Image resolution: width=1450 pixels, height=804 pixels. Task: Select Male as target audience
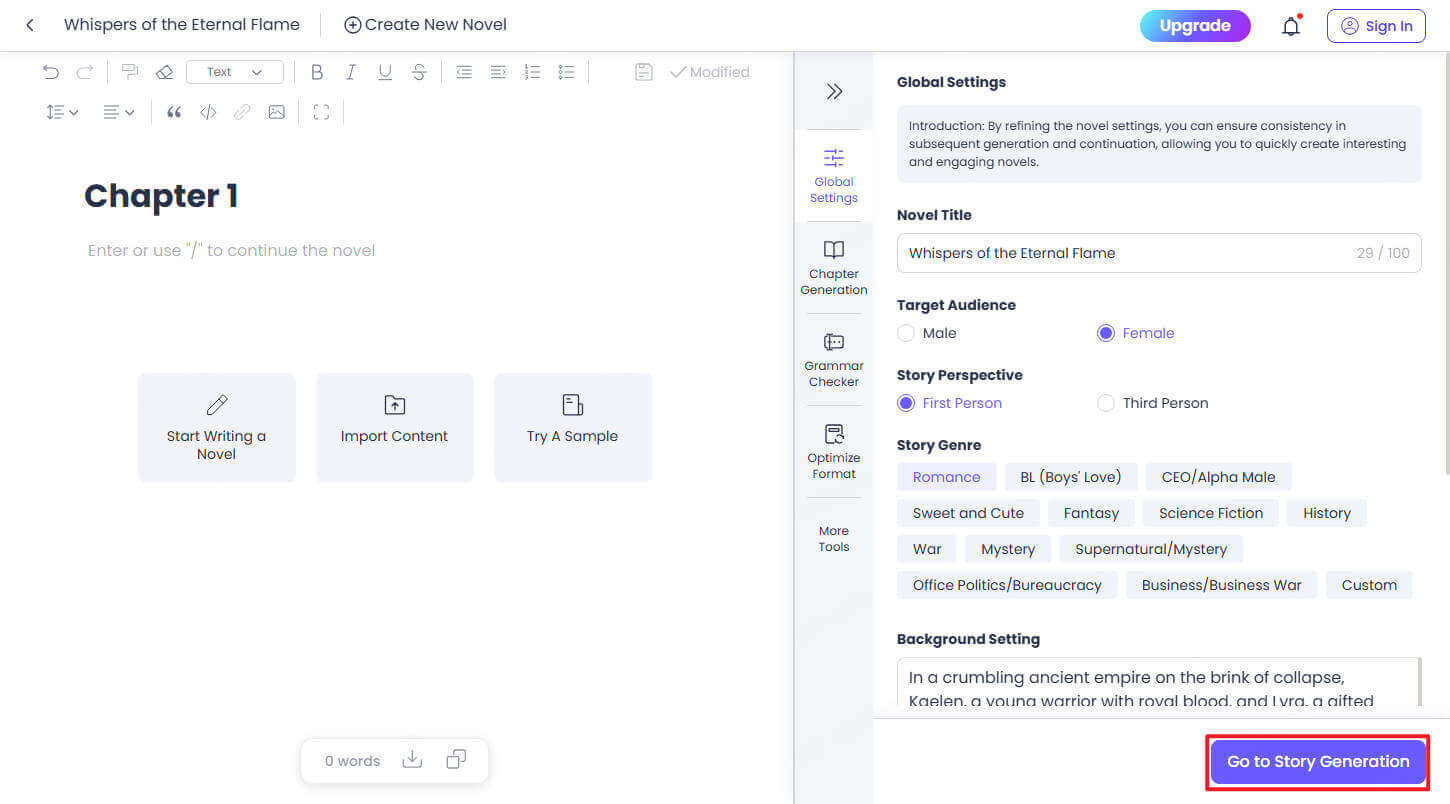906,333
